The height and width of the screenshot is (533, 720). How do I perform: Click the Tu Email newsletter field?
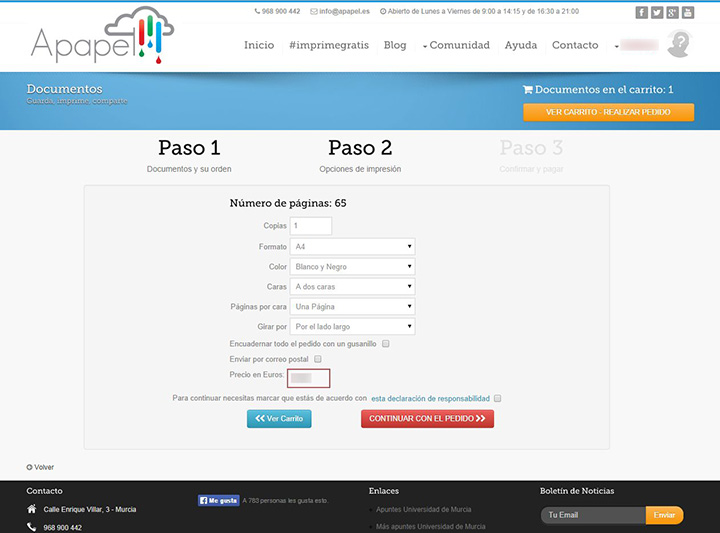click(592, 516)
